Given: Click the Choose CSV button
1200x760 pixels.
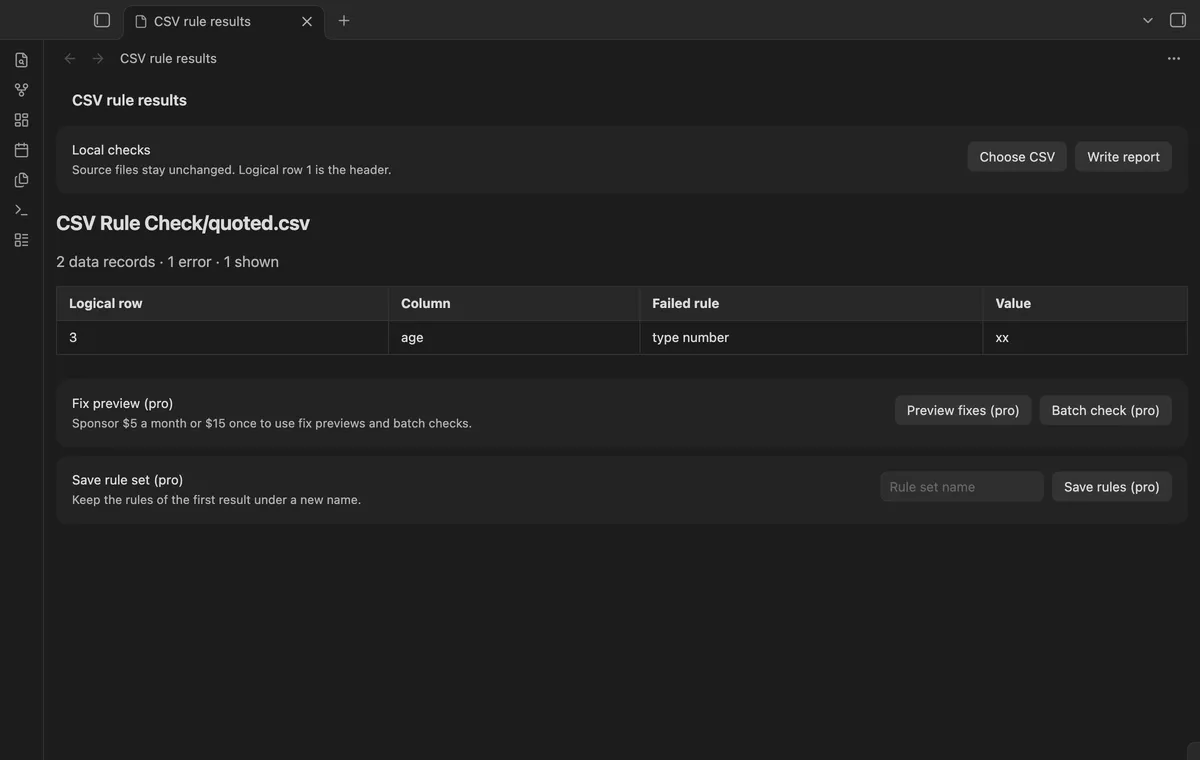Looking at the screenshot, I should [1017, 157].
